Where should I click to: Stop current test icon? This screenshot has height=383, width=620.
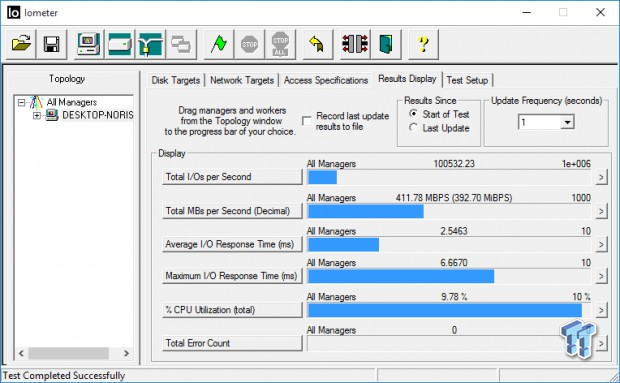pyautogui.click(x=250, y=44)
